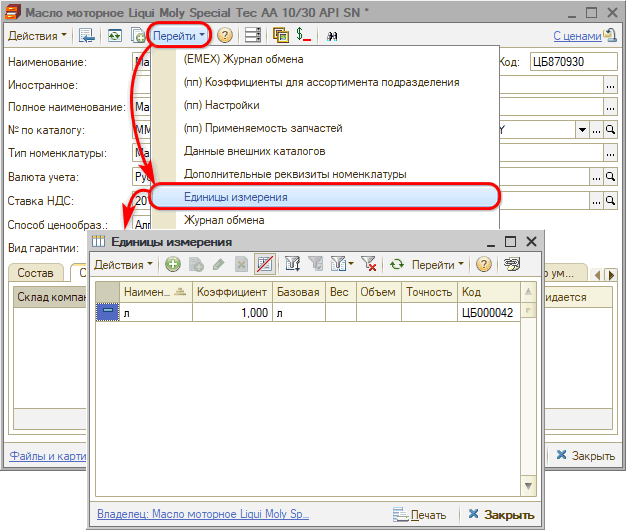
Task: Expand Действия menu in Единицы измерения window
Action: [124, 265]
